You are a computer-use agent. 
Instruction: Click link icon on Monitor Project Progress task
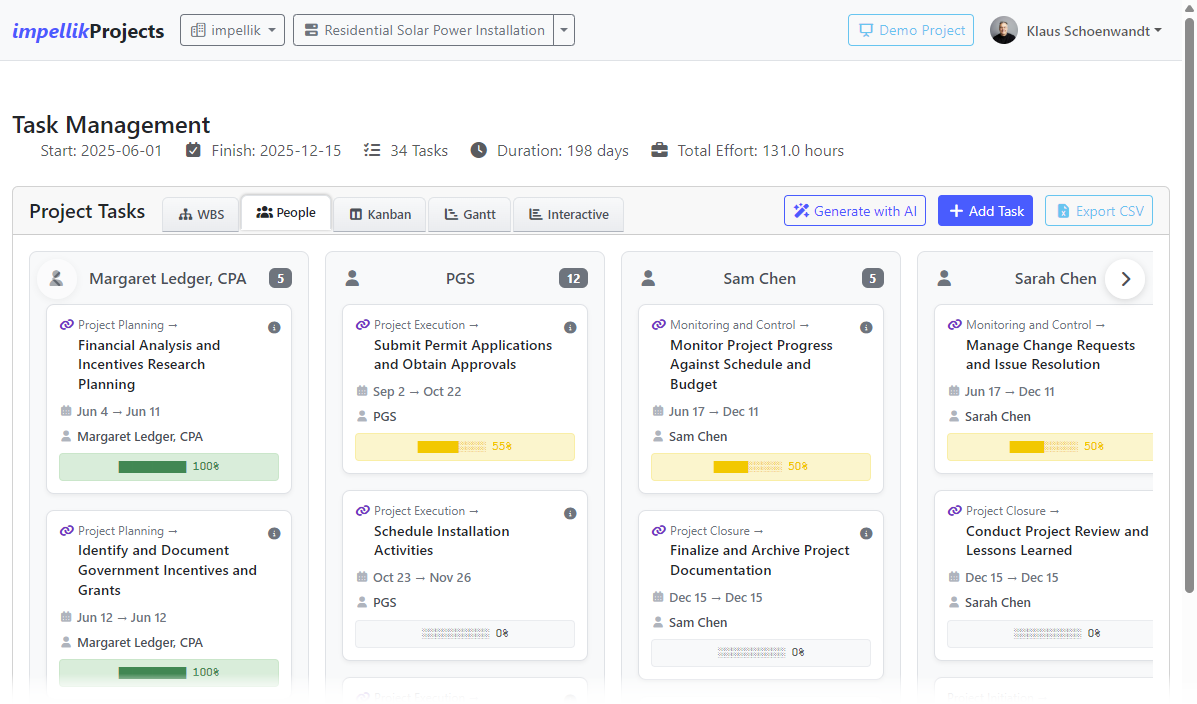(x=659, y=325)
